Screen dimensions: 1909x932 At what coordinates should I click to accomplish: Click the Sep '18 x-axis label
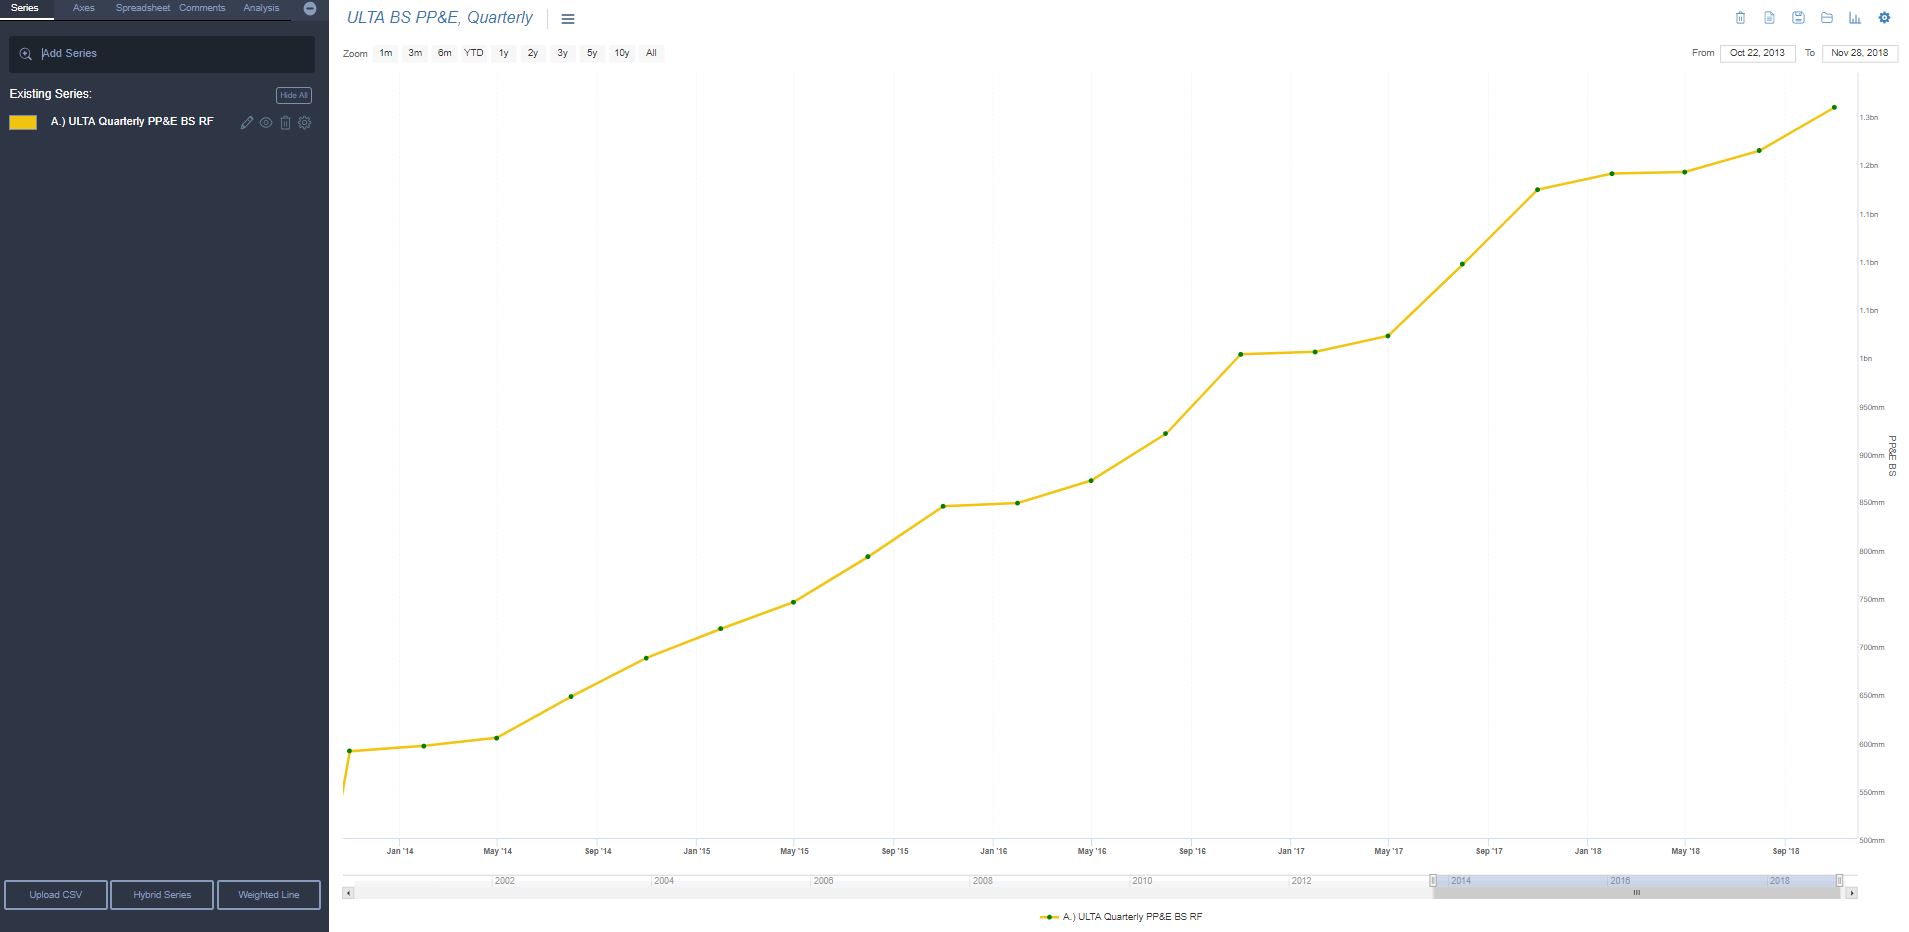(1786, 852)
